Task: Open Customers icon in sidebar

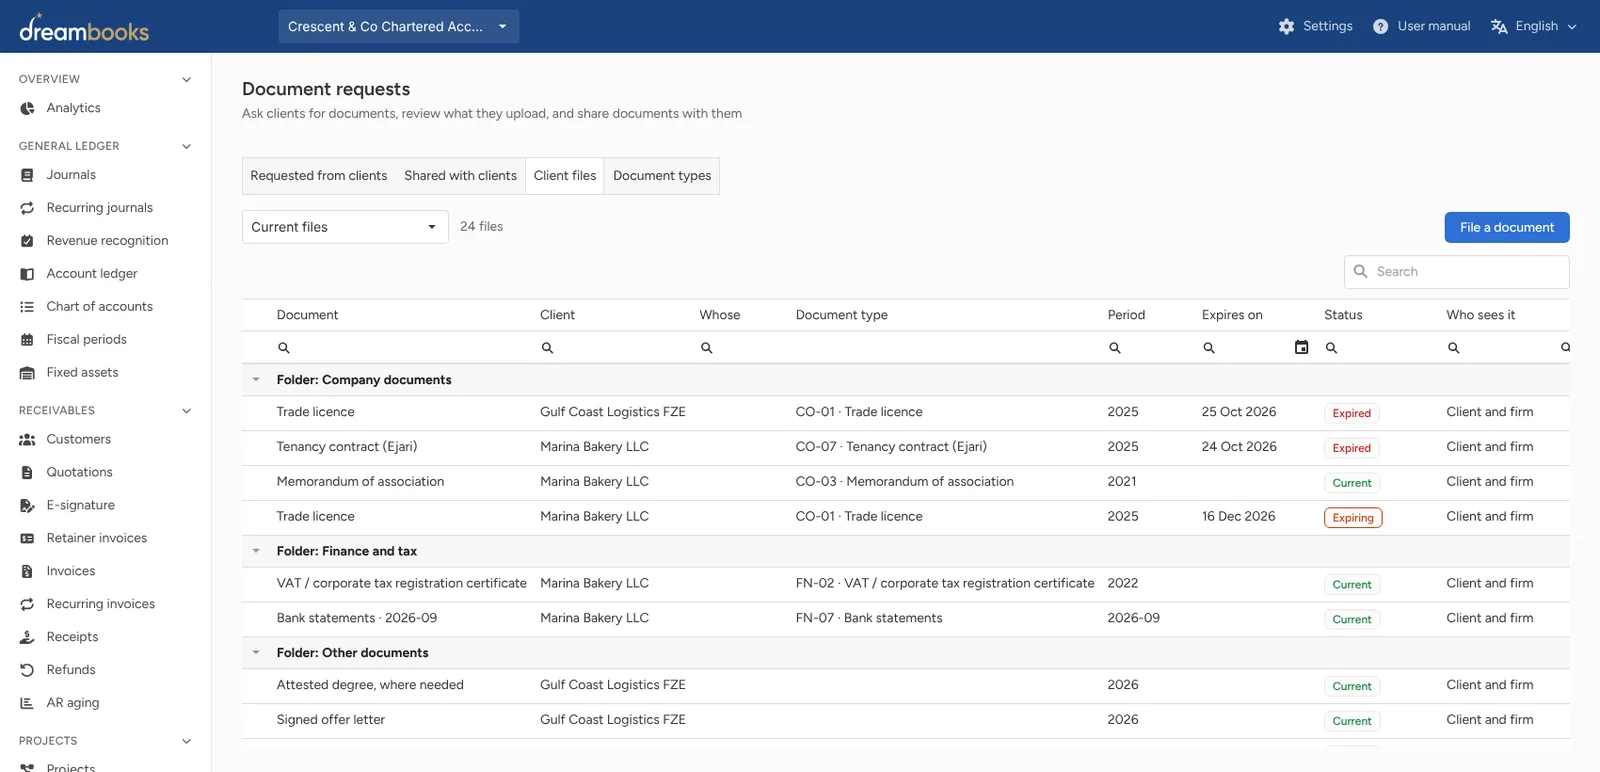Action: 27,440
